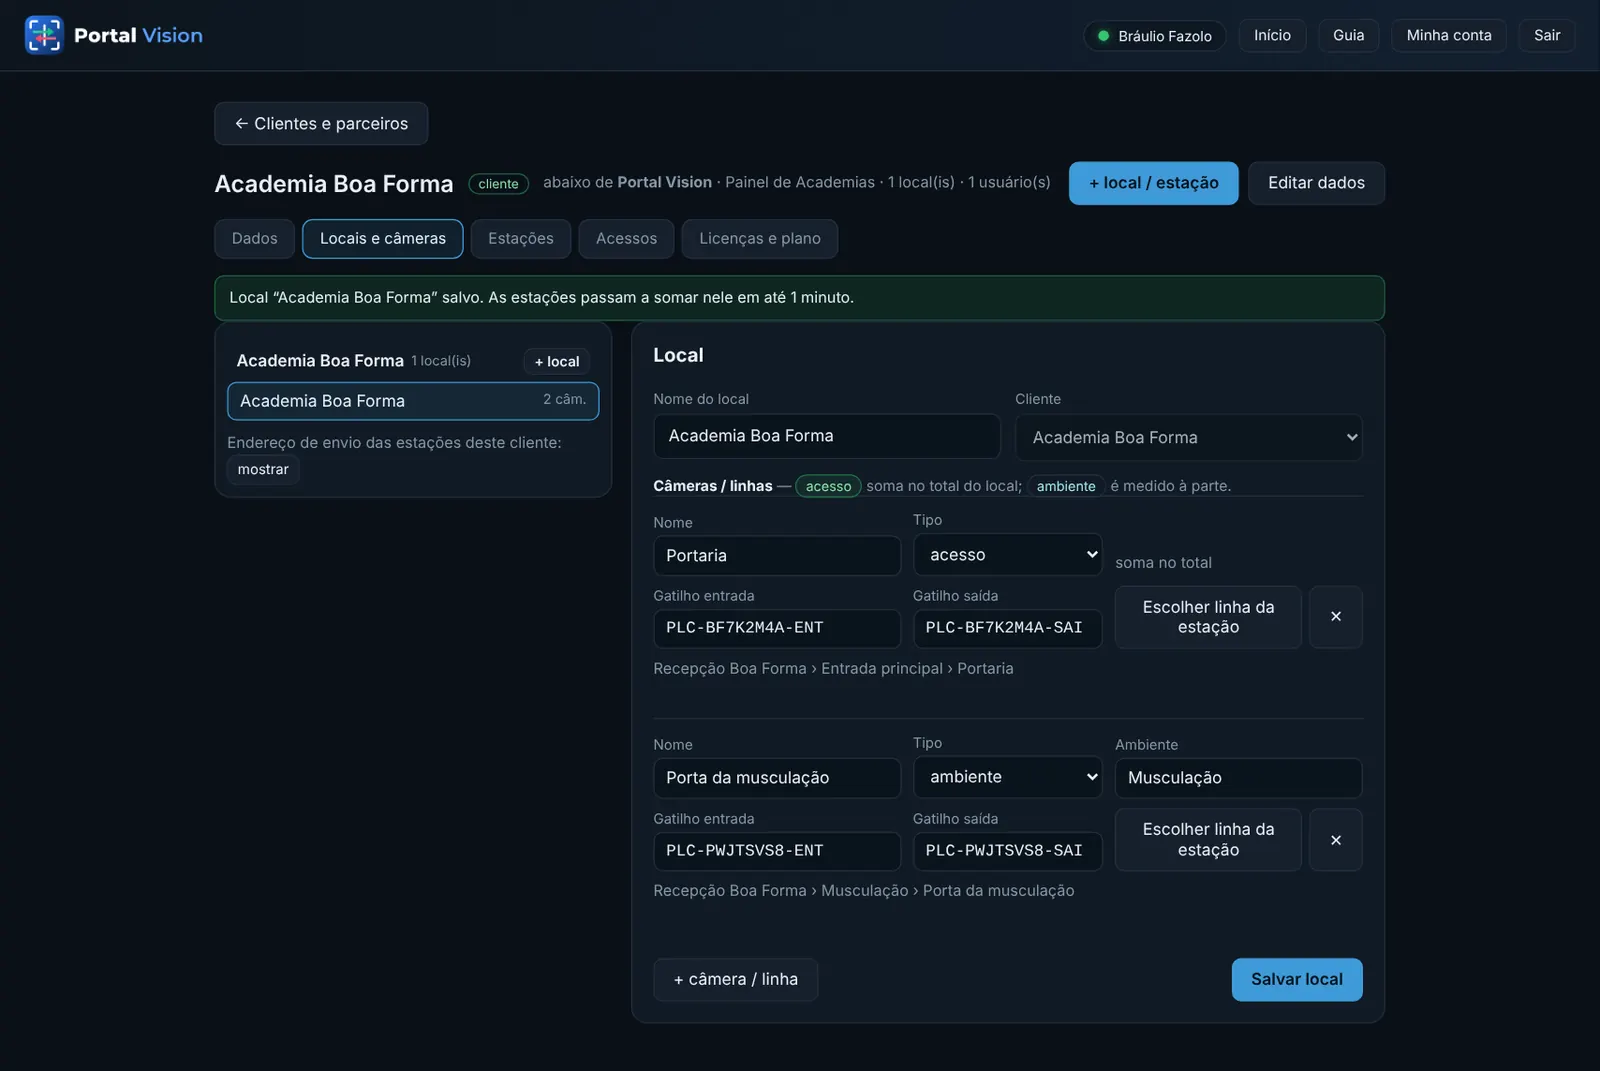Click the acesso legend badge
Viewport: 1600px width, 1071px height.
pos(828,487)
